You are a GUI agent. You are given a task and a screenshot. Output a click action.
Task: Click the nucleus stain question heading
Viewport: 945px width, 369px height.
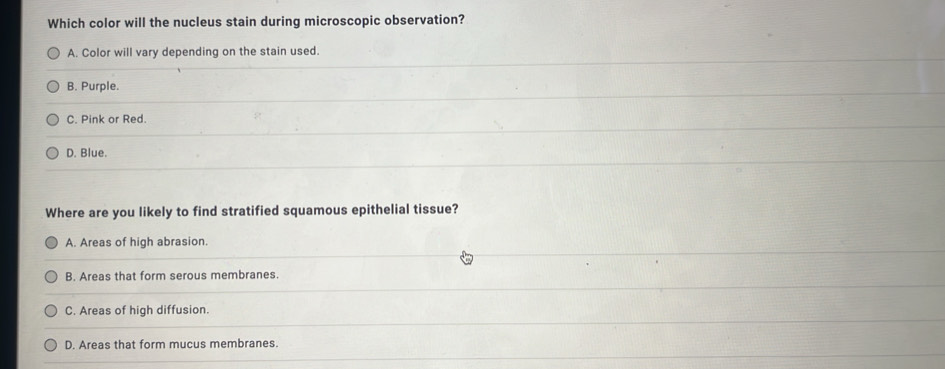tap(256, 21)
